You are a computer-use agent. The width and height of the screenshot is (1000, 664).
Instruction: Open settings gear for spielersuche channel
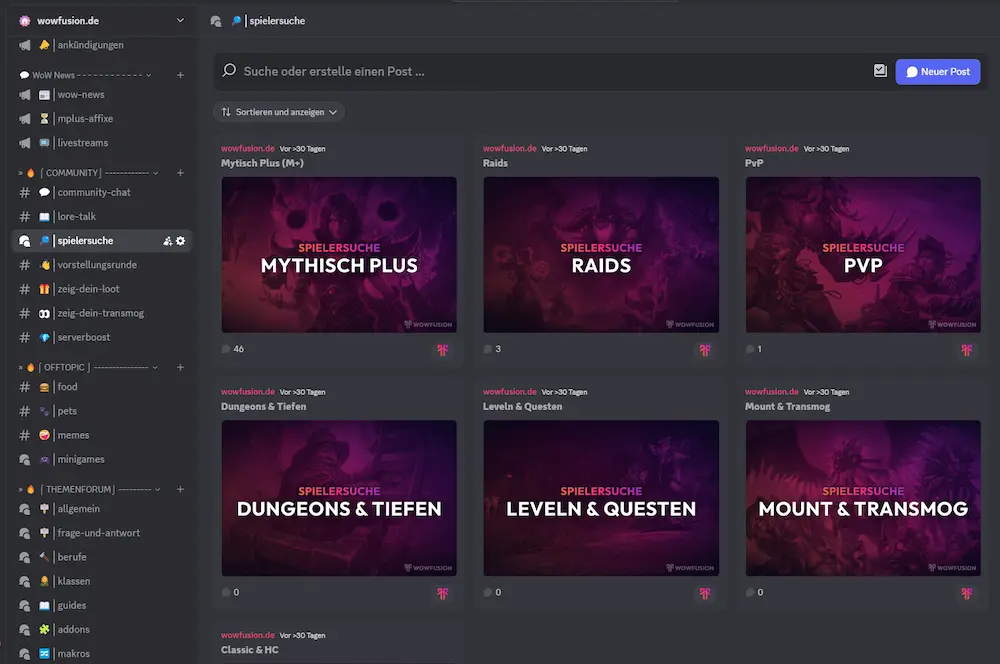click(181, 241)
